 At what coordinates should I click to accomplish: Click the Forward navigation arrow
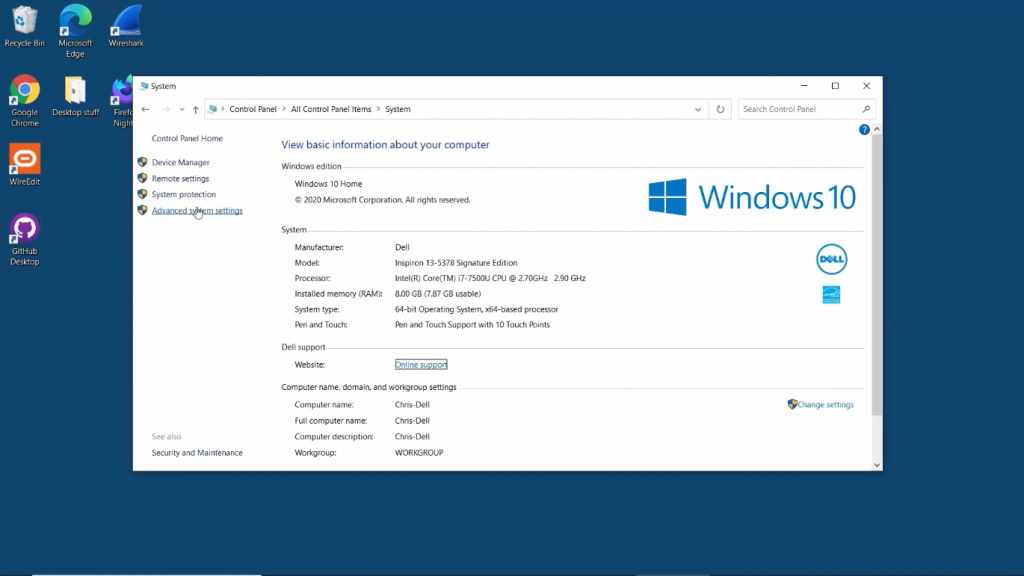tap(166, 109)
